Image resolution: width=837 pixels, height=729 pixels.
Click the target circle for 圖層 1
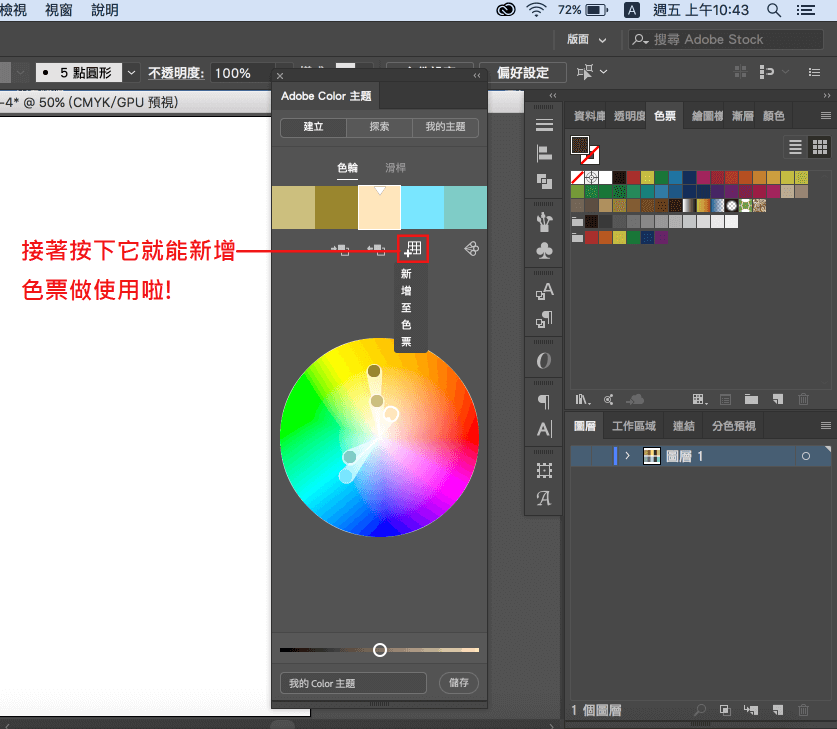(x=805, y=456)
